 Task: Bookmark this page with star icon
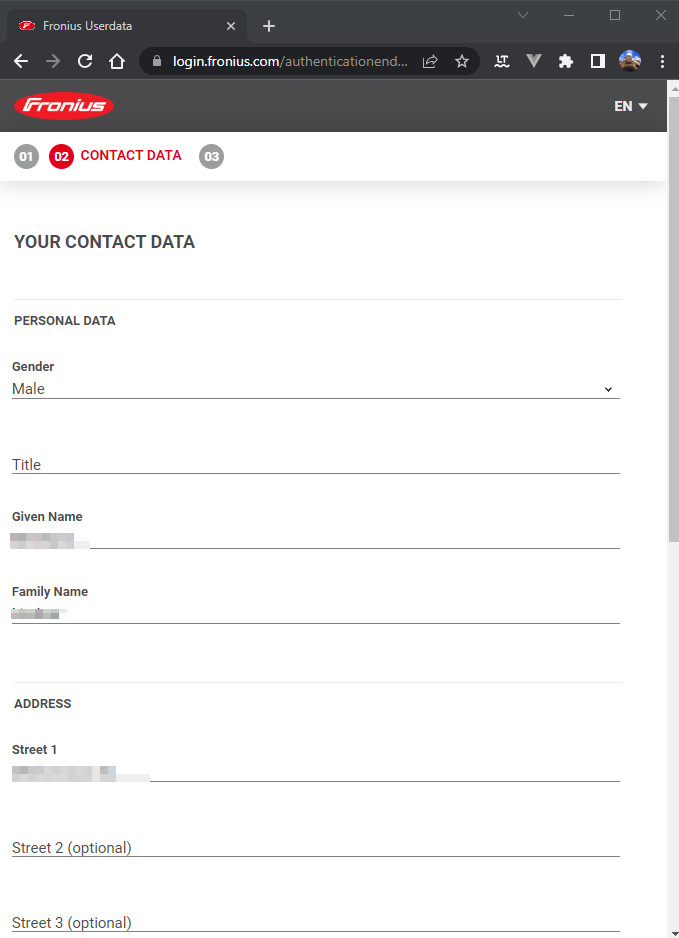[x=462, y=61]
